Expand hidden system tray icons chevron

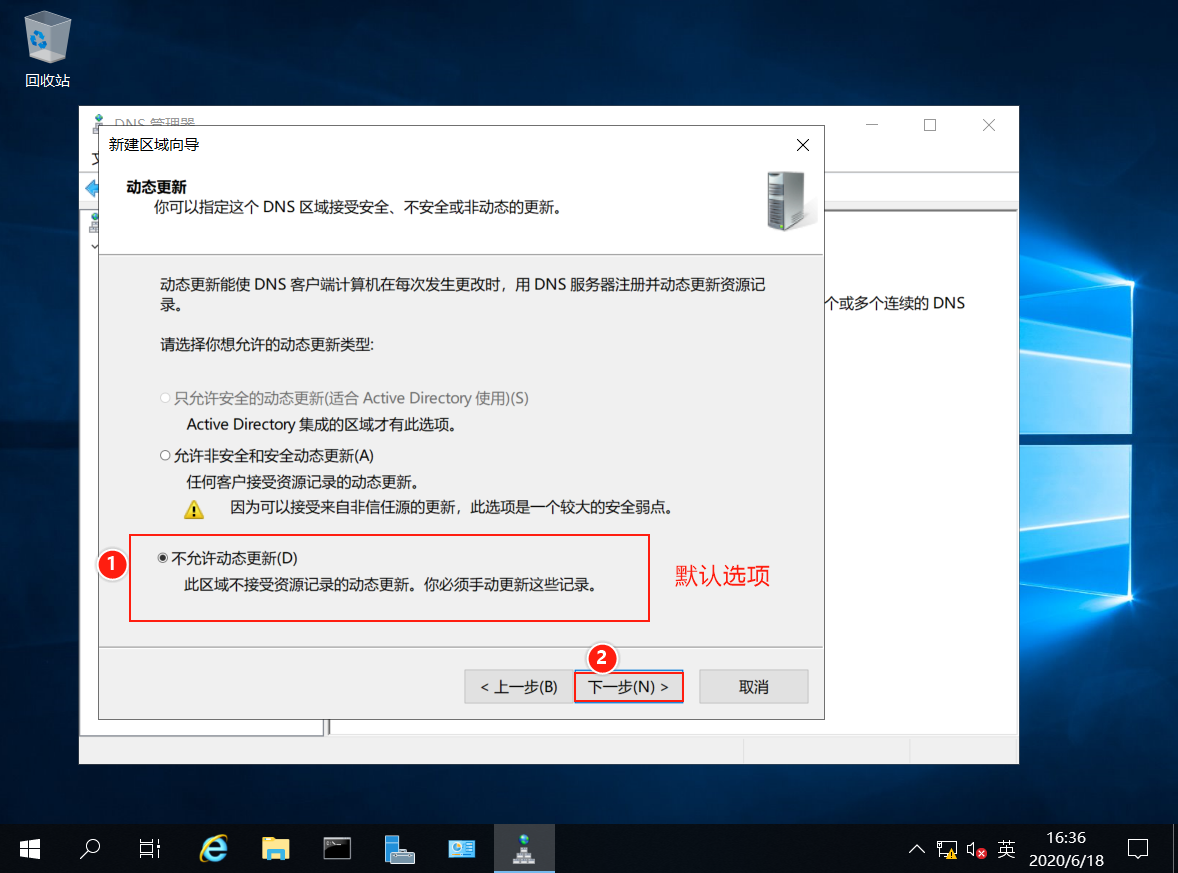click(917, 850)
